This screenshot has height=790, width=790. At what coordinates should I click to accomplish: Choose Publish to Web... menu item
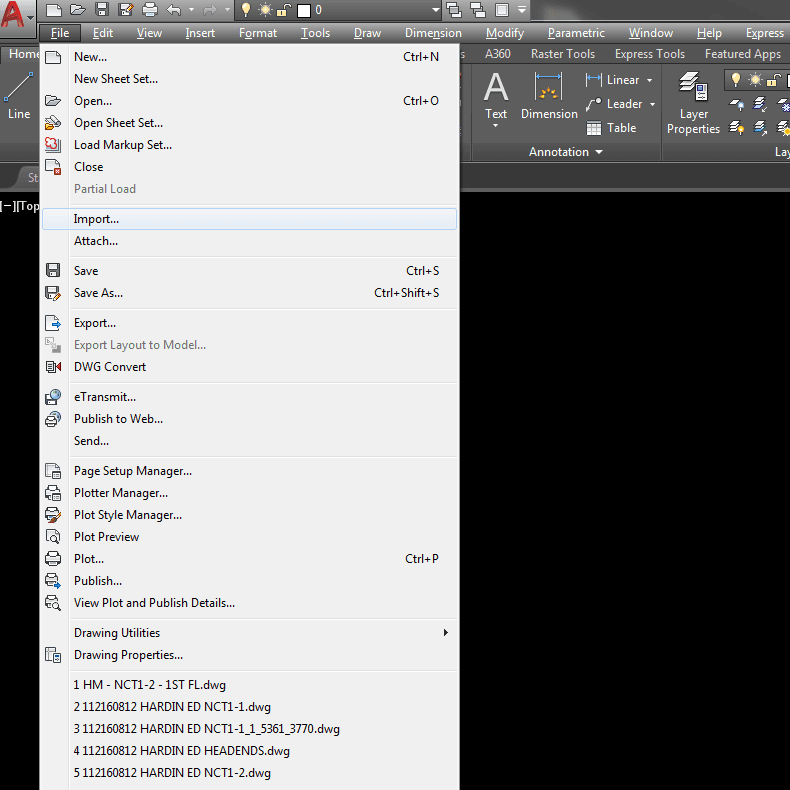(249, 419)
